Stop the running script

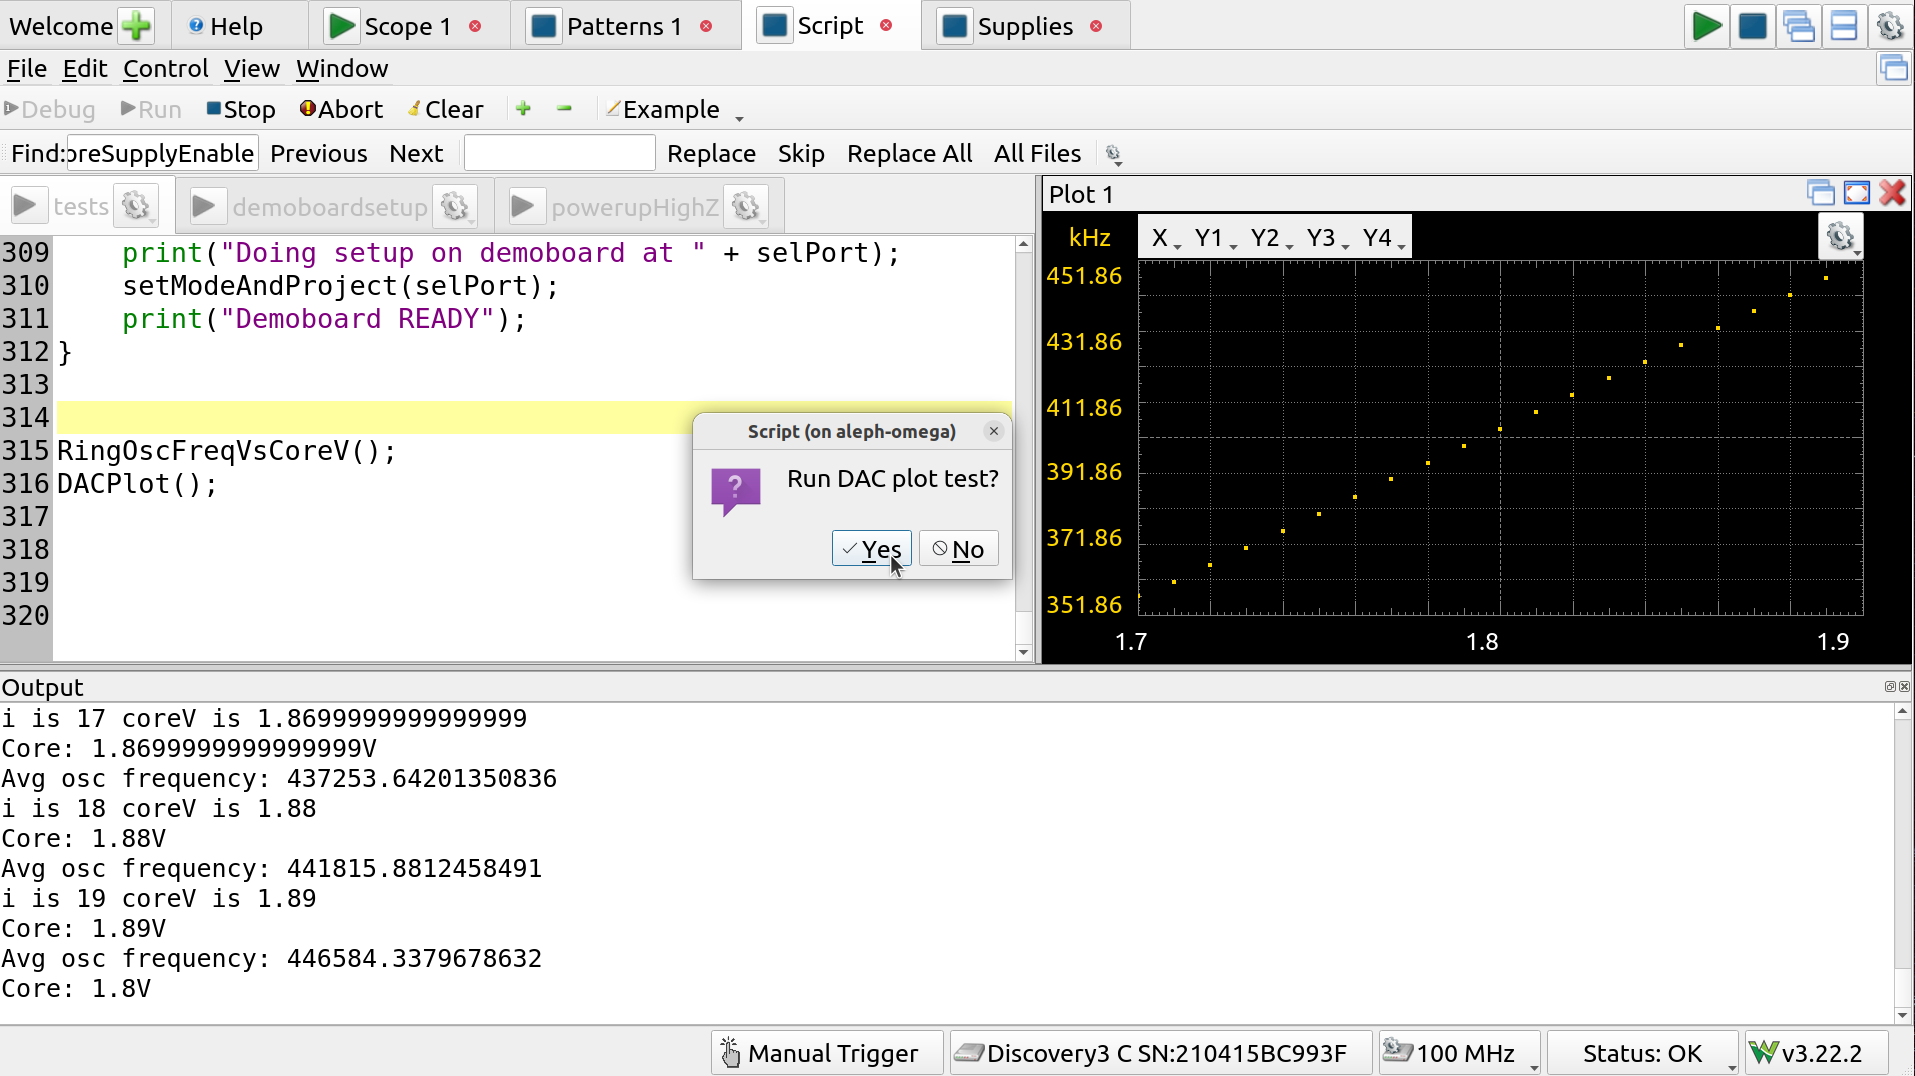click(241, 109)
